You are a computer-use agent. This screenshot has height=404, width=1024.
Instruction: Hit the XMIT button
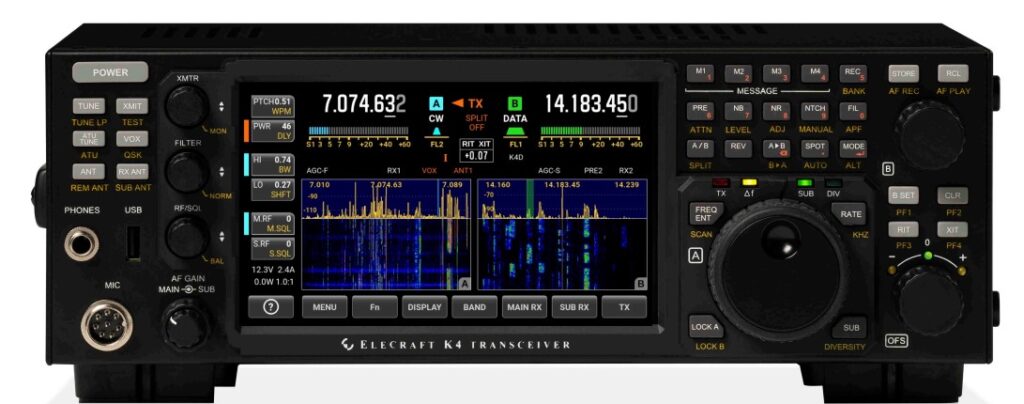[132, 106]
